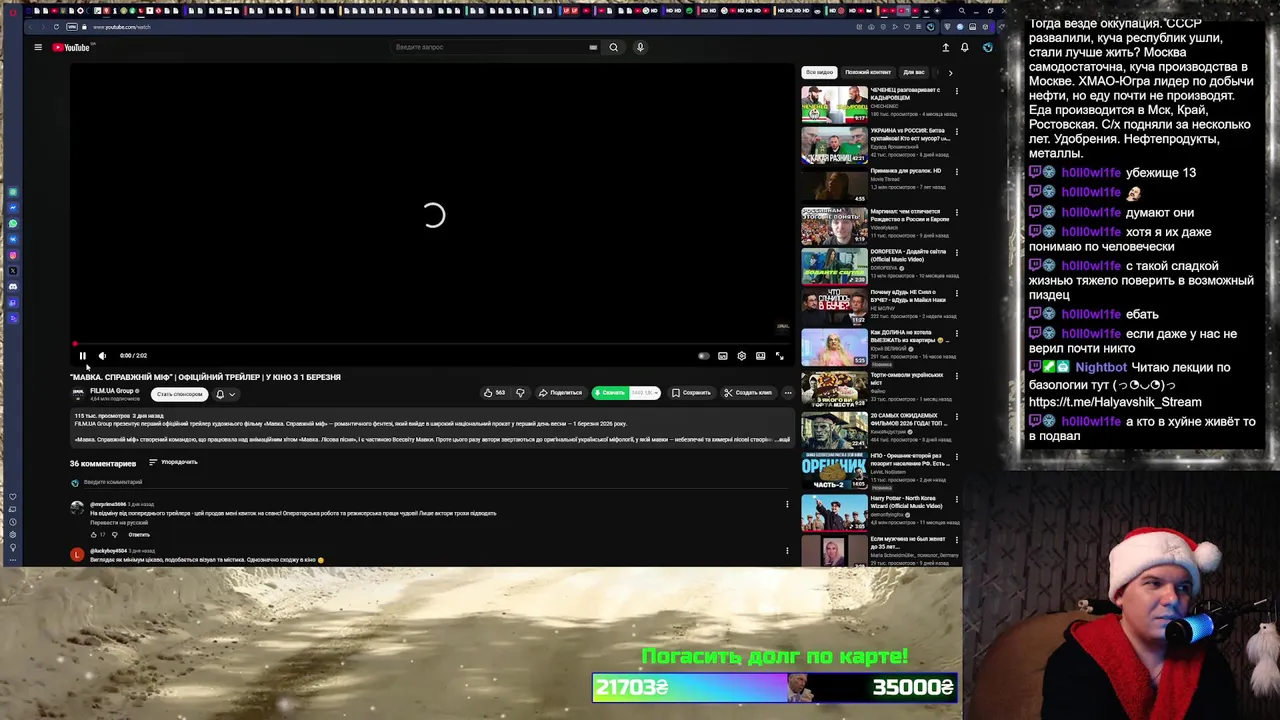Go to the YouTube home logo

[71, 47]
